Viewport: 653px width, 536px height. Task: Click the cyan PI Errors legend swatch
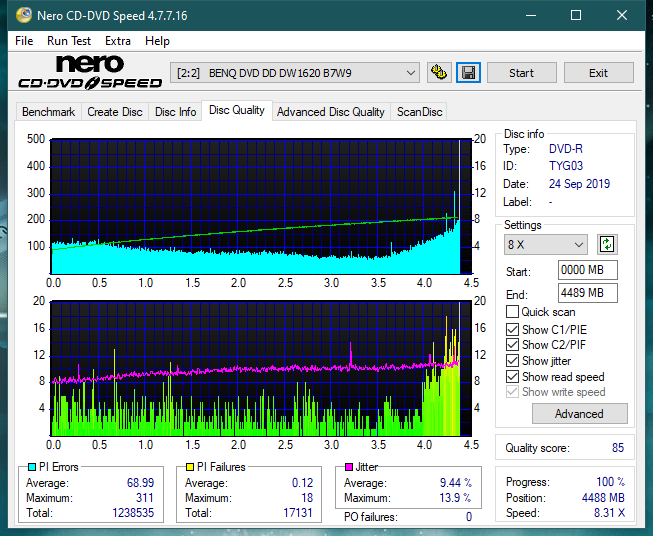coord(31,467)
